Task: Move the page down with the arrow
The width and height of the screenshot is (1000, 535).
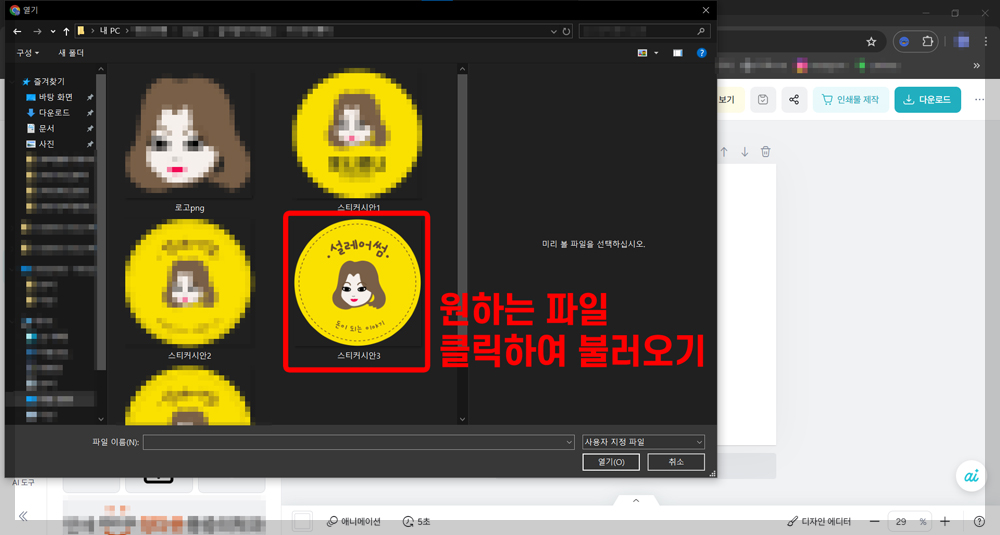Action: point(744,152)
